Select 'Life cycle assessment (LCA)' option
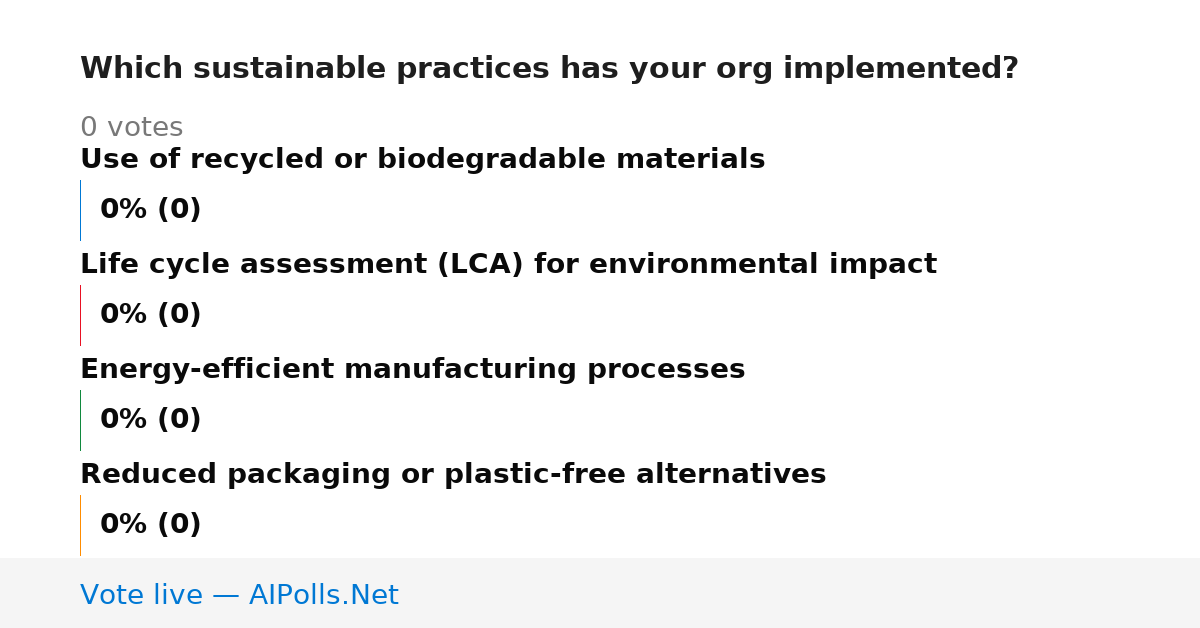 pos(508,265)
